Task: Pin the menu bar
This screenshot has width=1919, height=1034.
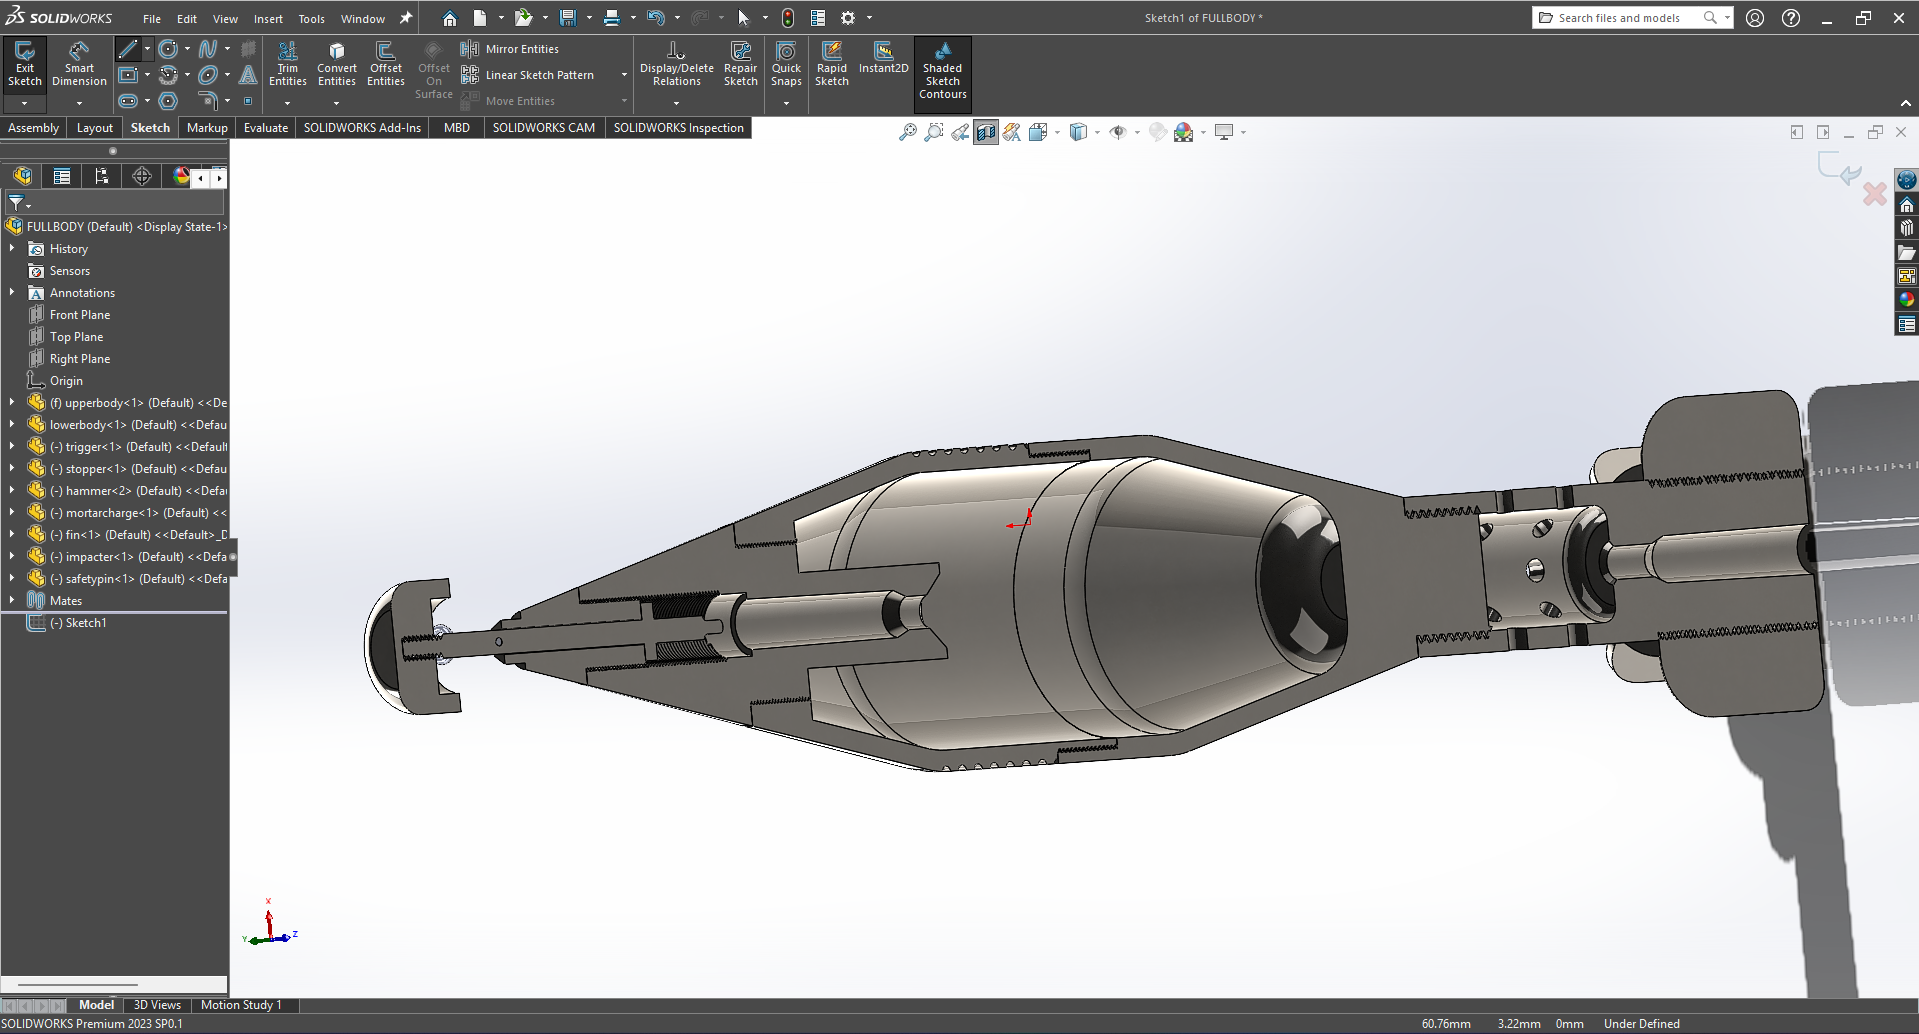Action: click(406, 18)
